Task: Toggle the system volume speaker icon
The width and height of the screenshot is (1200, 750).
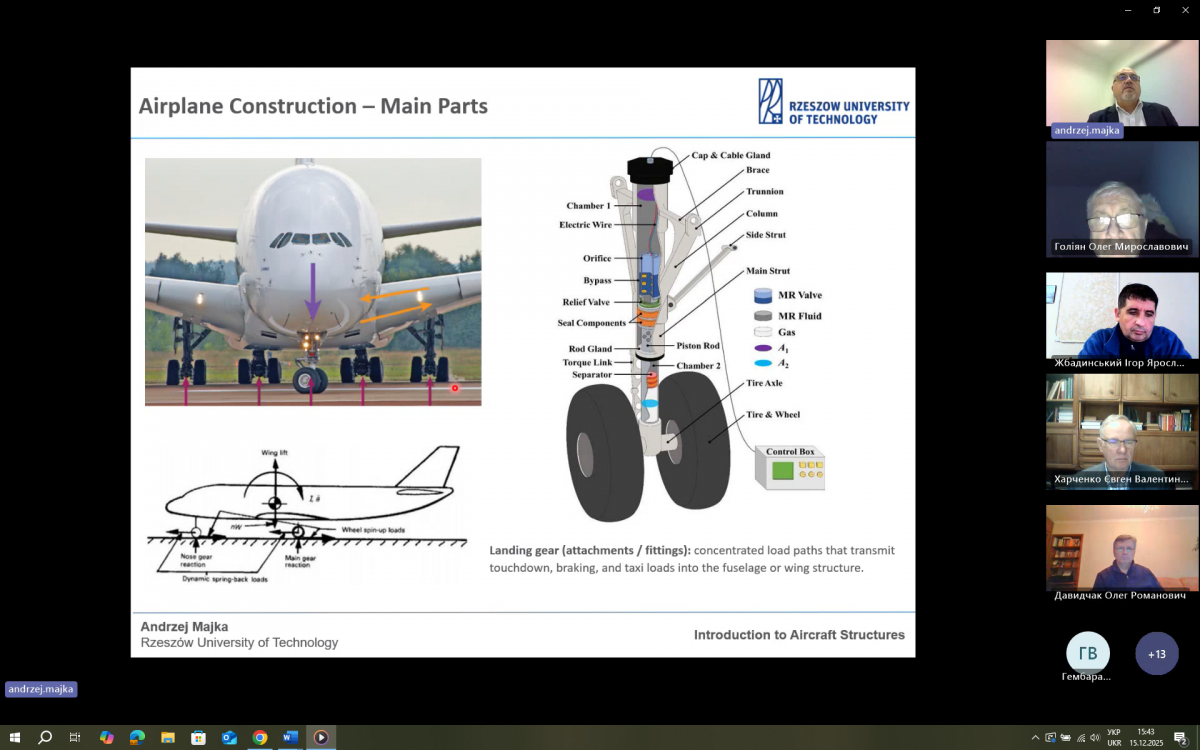Action: tap(1095, 738)
